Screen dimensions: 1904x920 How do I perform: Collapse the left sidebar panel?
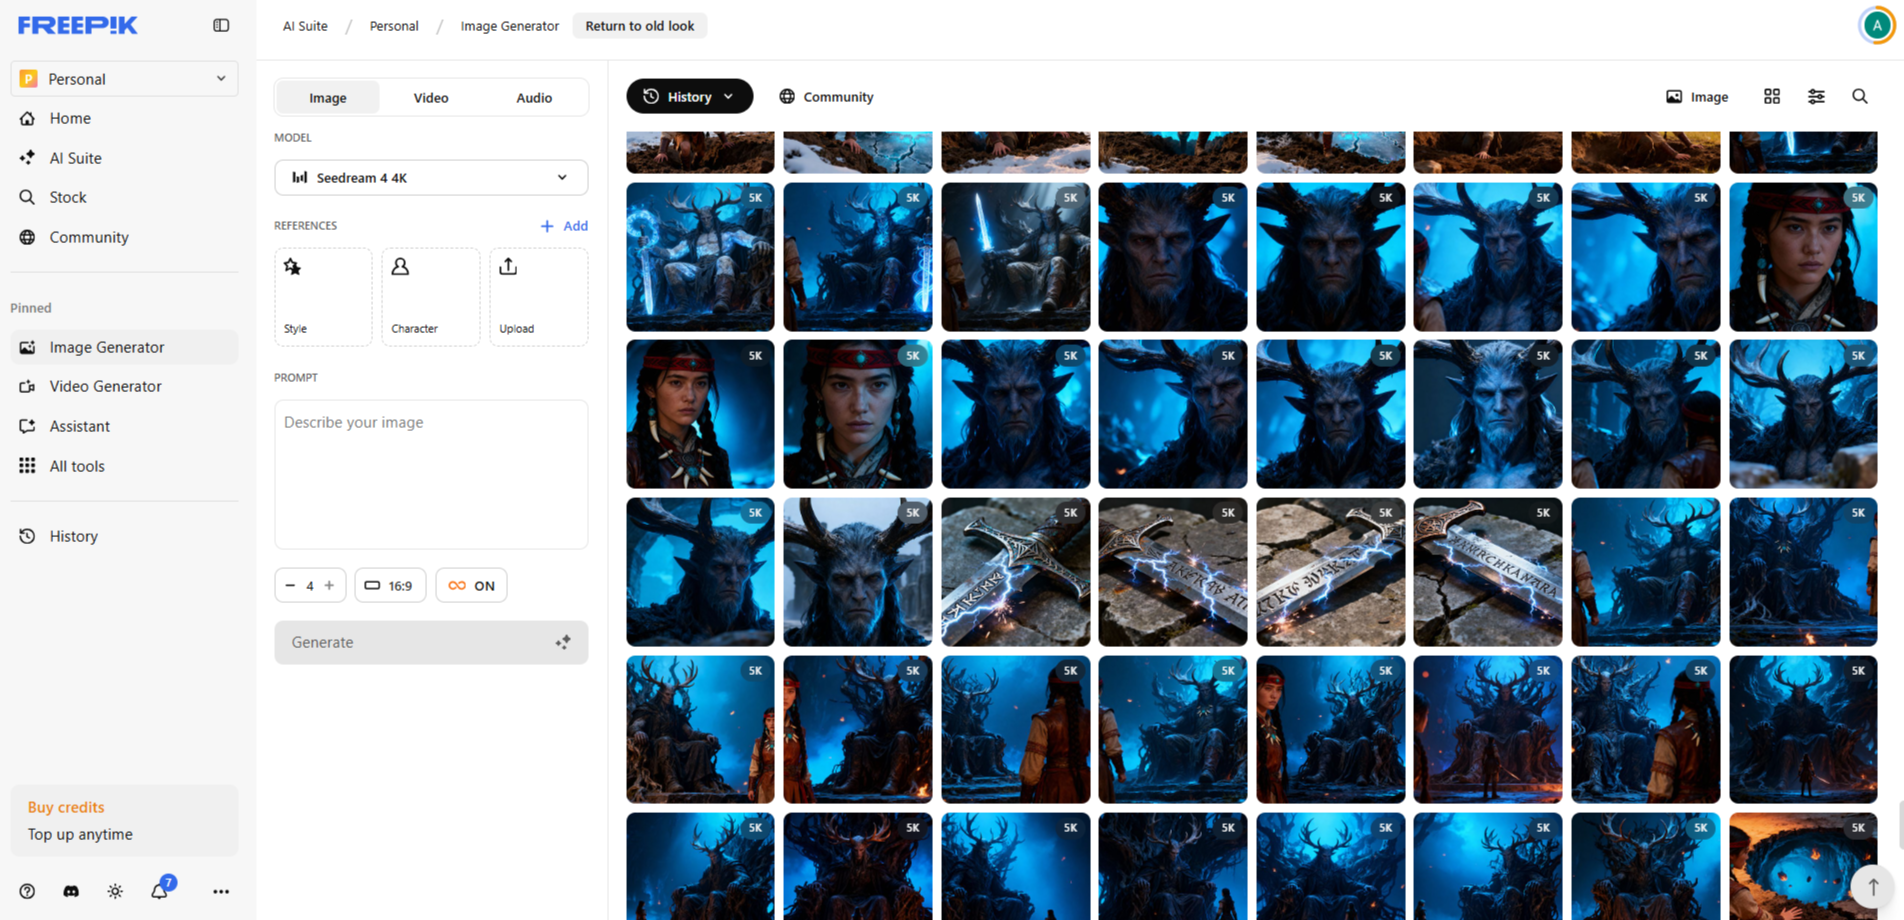point(221,25)
